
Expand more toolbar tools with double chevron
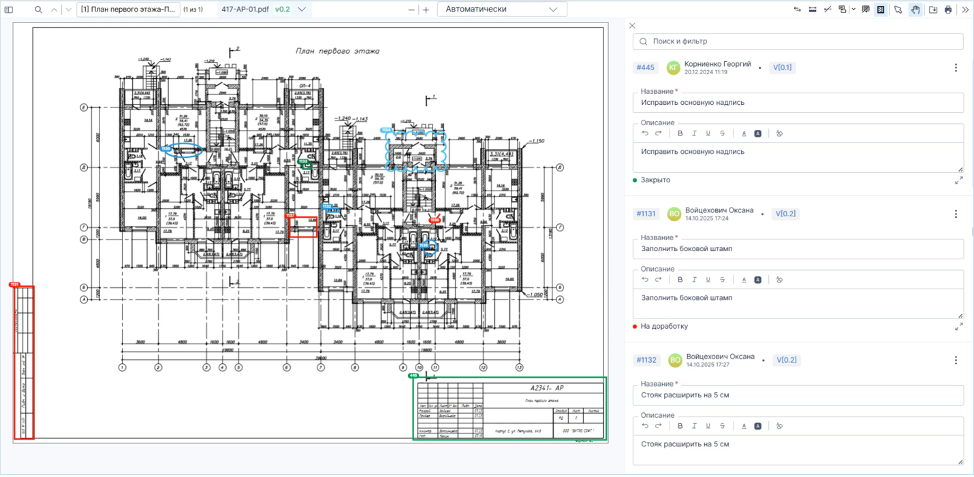click(965, 9)
